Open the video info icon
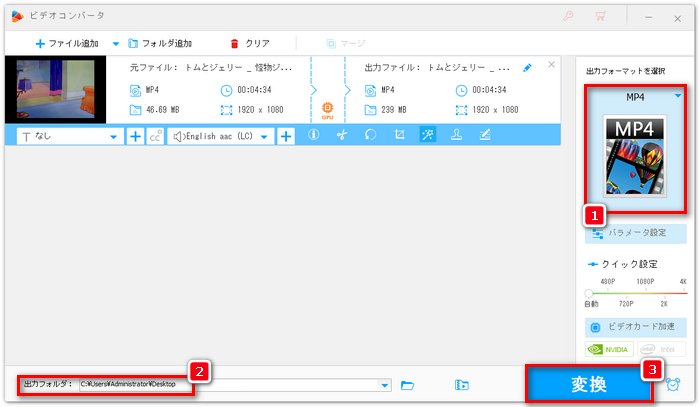The image size is (700, 407). pyautogui.click(x=313, y=136)
